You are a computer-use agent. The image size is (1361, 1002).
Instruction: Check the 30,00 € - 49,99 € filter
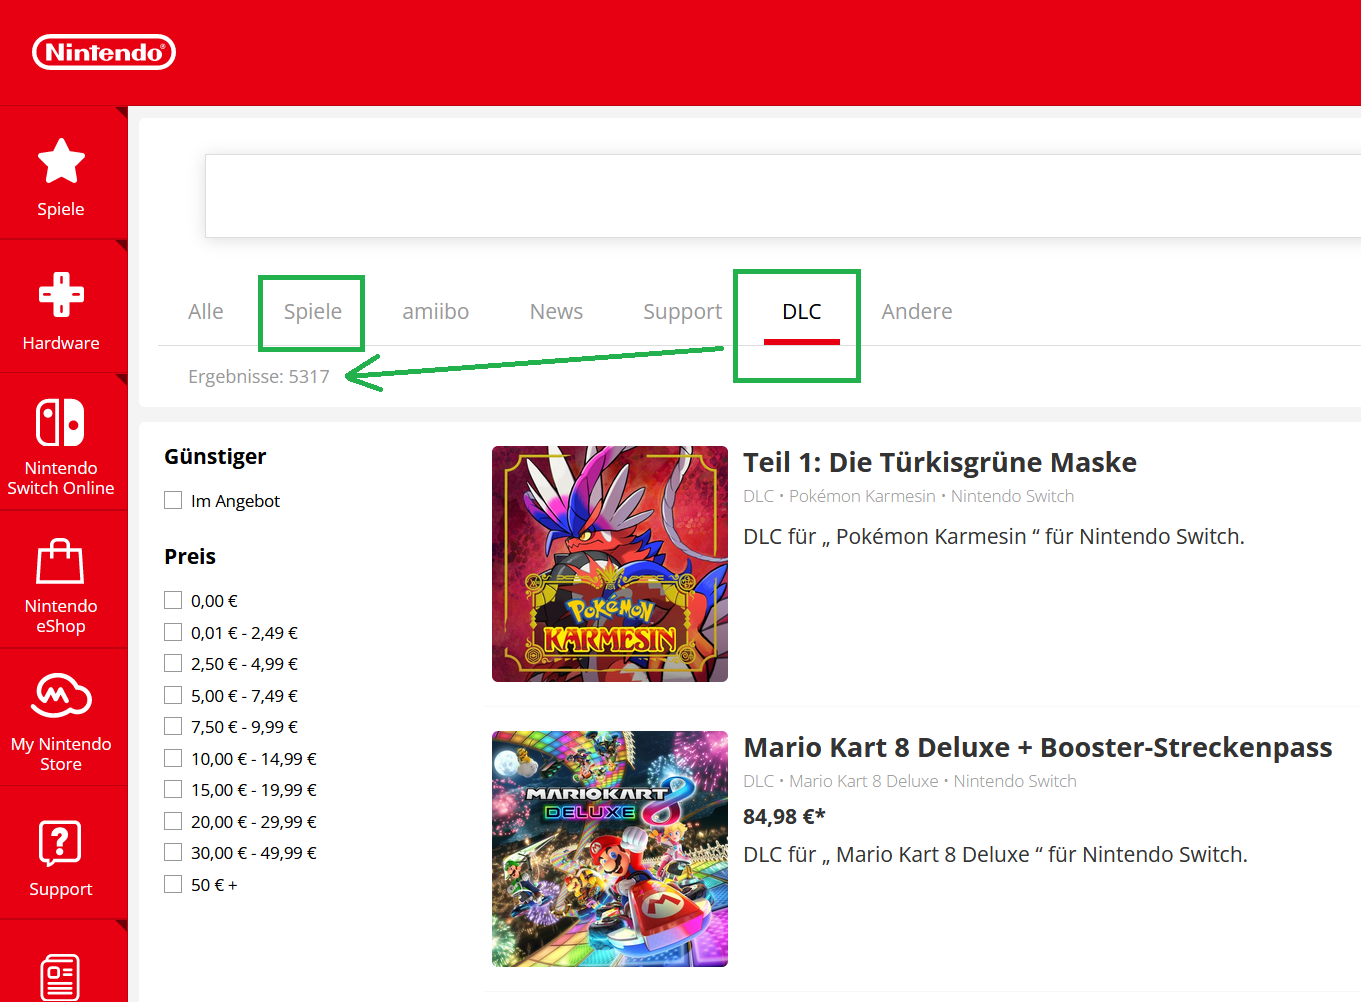tap(173, 852)
